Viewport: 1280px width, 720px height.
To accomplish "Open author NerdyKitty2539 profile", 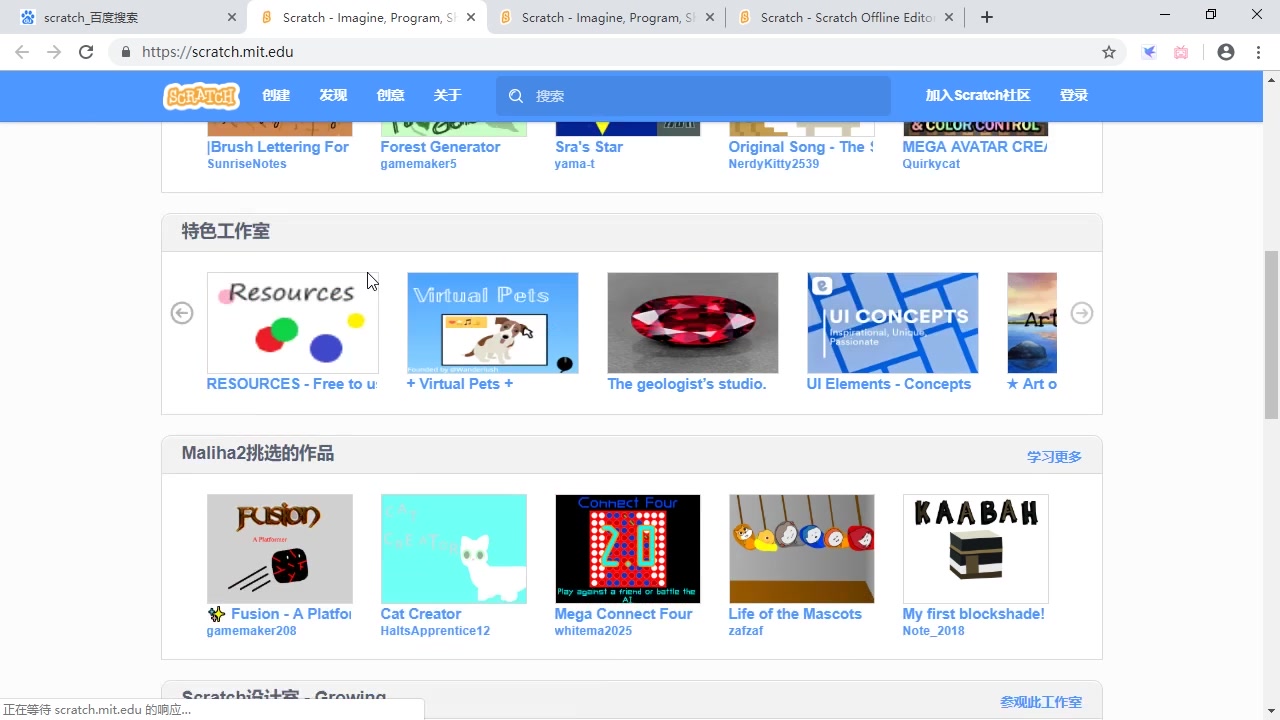I will pyautogui.click(x=774, y=164).
